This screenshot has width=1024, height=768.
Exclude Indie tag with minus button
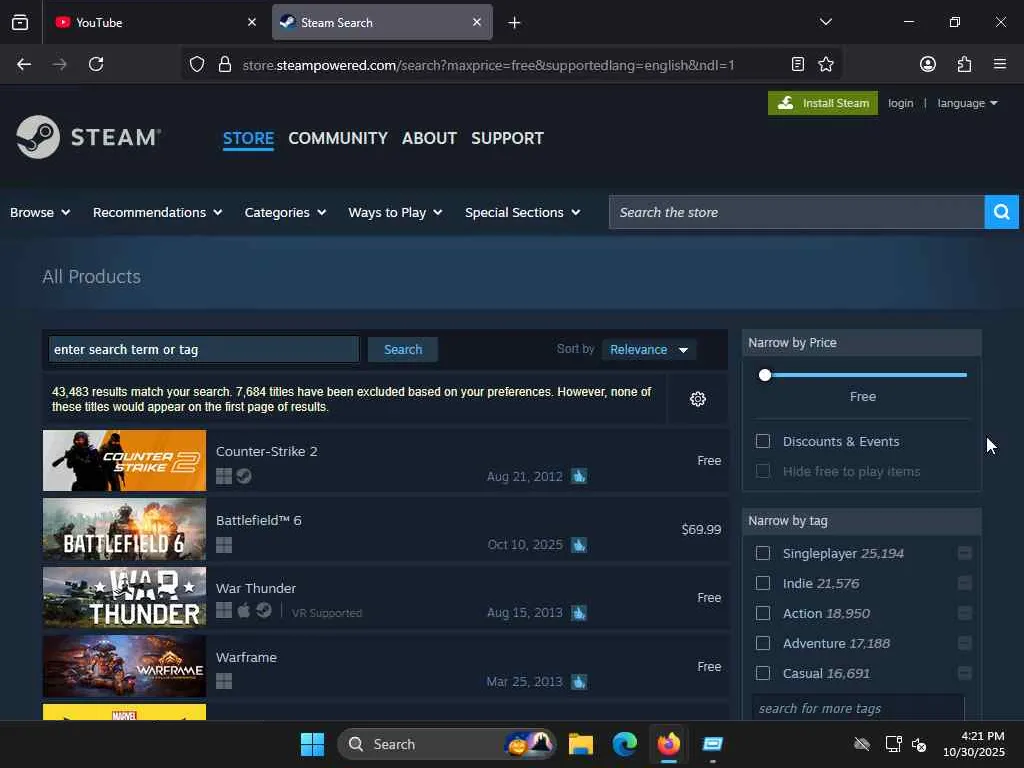(965, 583)
